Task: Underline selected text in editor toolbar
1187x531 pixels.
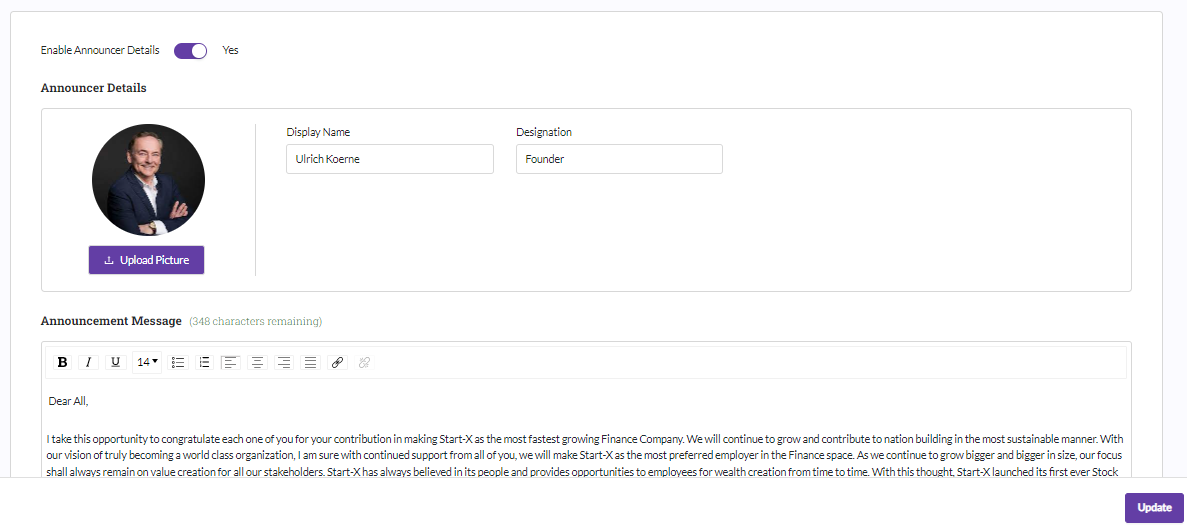Action: [x=115, y=362]
